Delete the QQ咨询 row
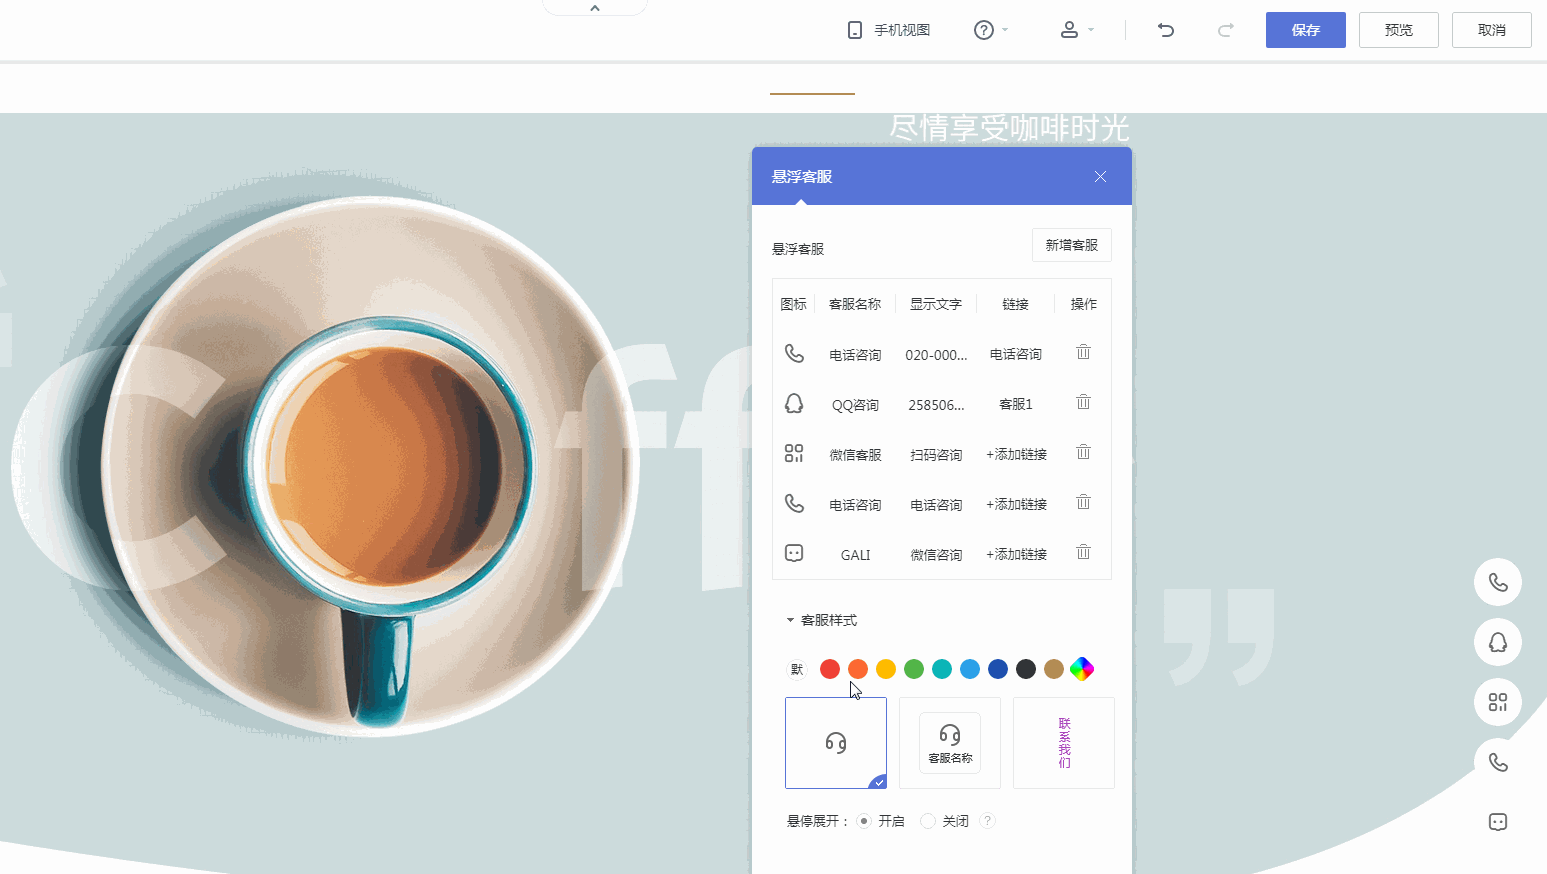1547x874 pixels. point(1083,402)
